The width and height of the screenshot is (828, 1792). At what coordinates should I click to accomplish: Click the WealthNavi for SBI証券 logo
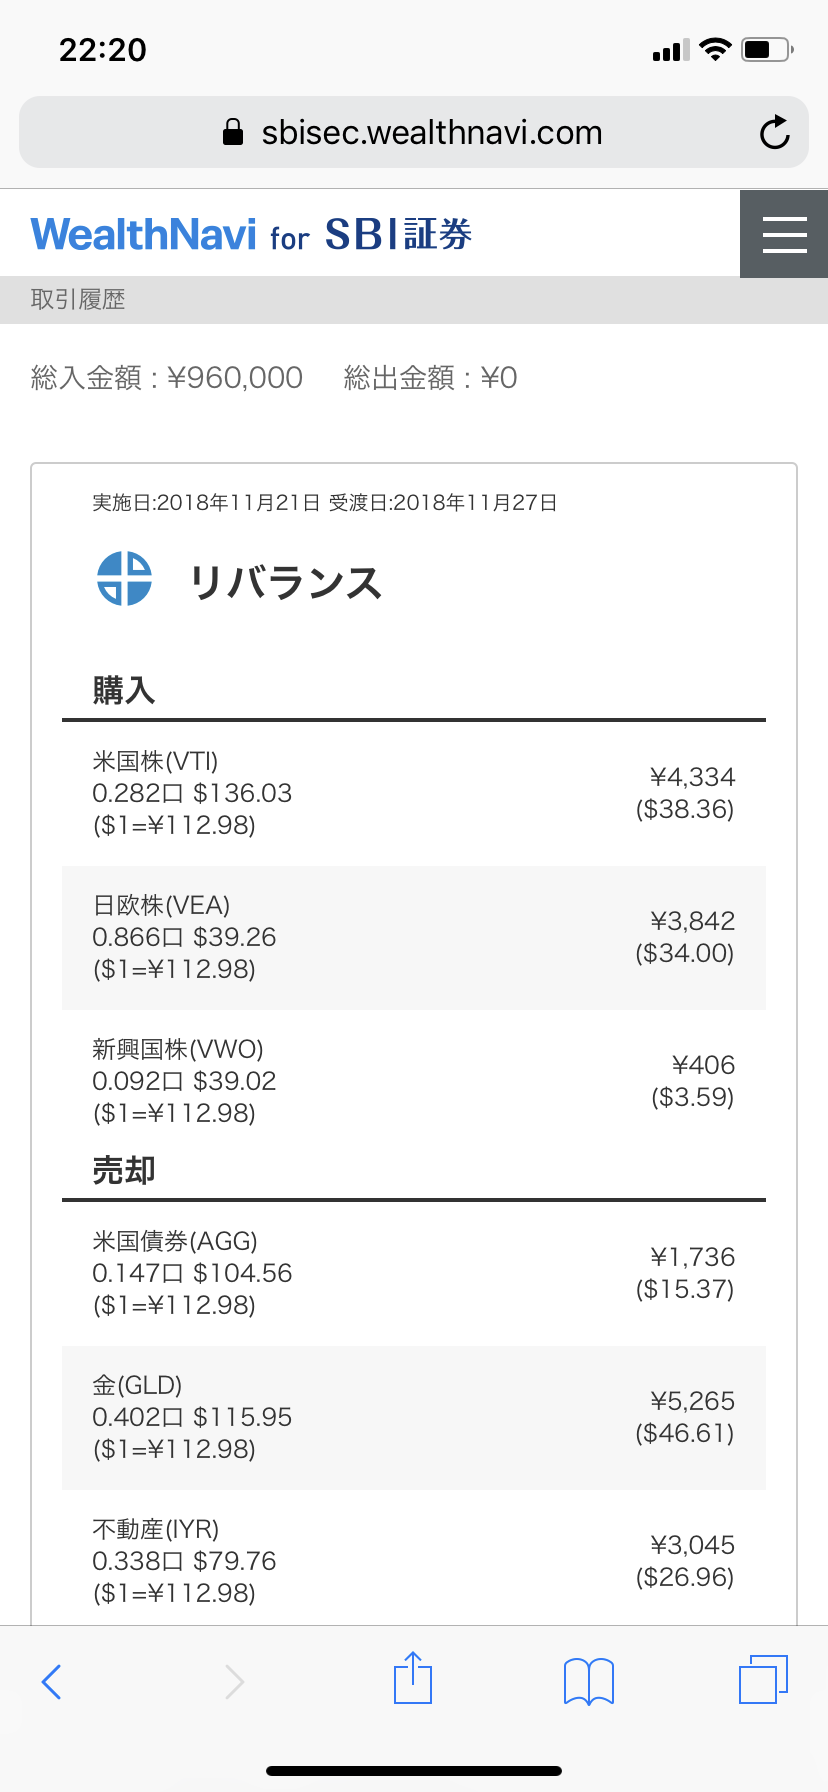251,235
